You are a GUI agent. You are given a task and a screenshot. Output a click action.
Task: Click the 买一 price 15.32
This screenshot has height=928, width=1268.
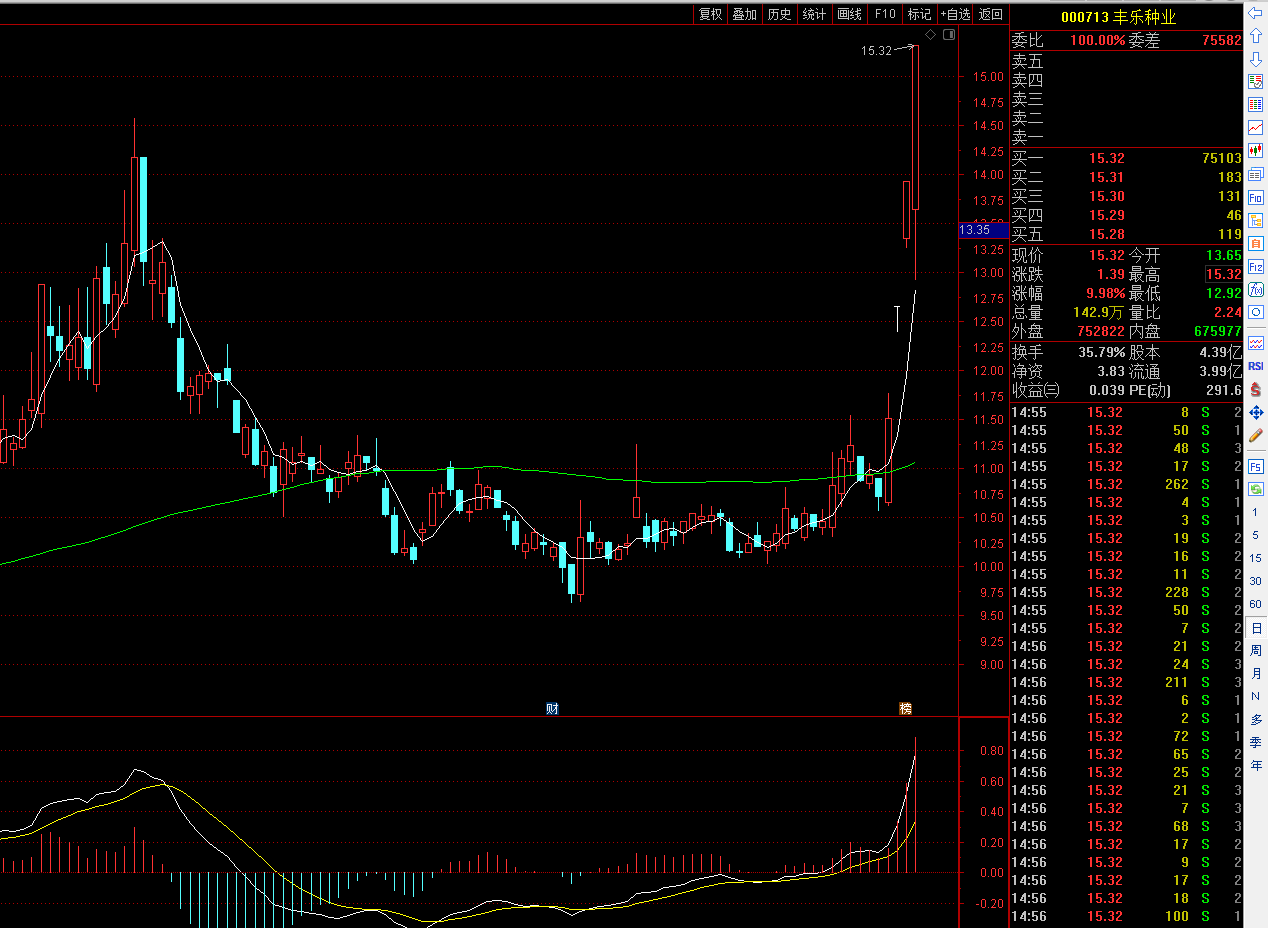click(x=1106, y=158)
